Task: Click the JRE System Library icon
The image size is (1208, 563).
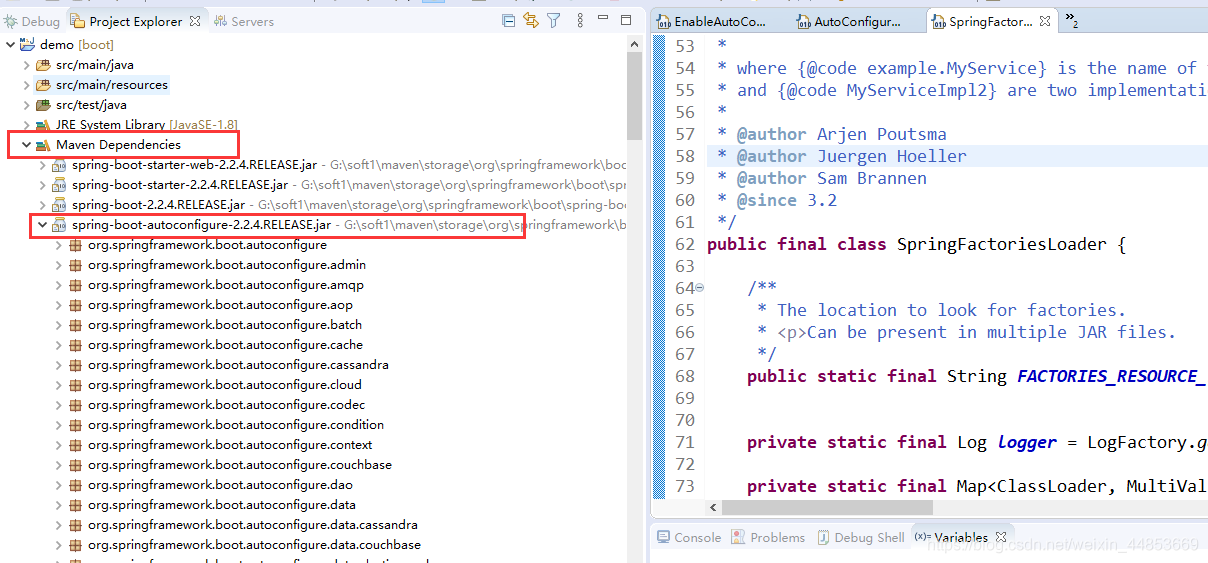Action: click(43, 125)
